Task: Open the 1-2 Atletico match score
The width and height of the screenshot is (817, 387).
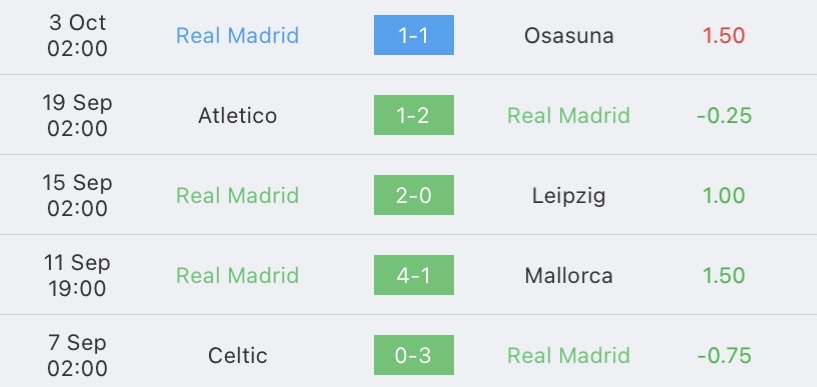Action: [414, 115]
